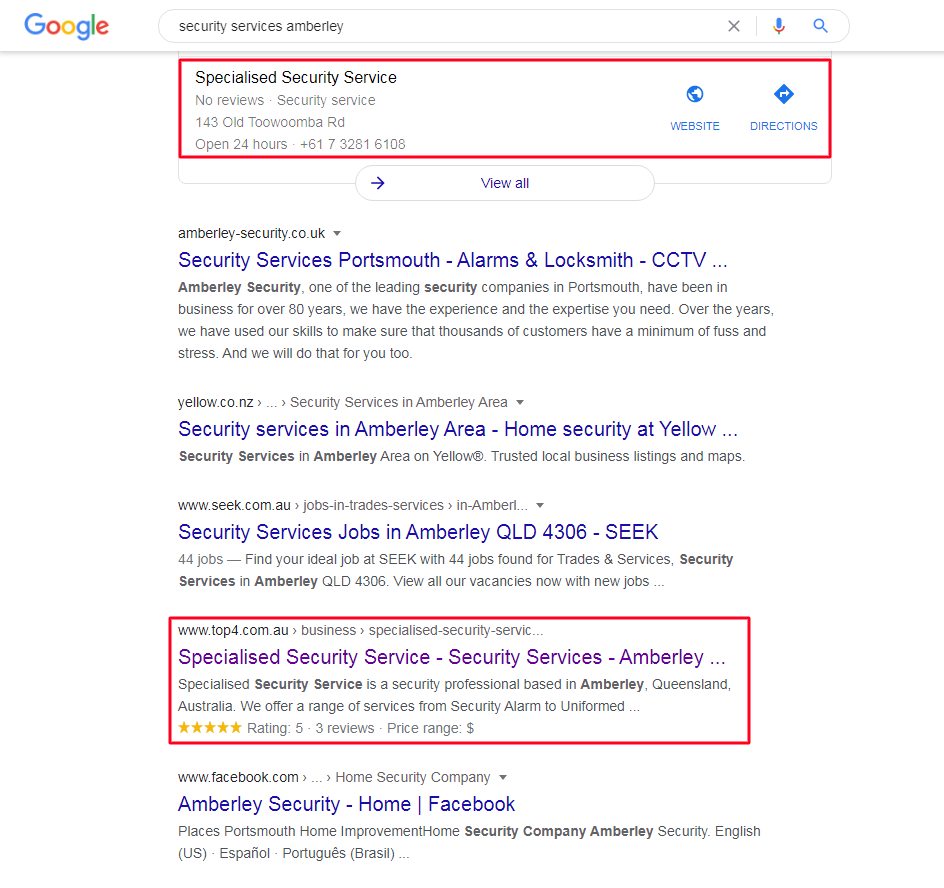
Task: Expand the seek.com.au result options arrow
Action: click(540, 505)
